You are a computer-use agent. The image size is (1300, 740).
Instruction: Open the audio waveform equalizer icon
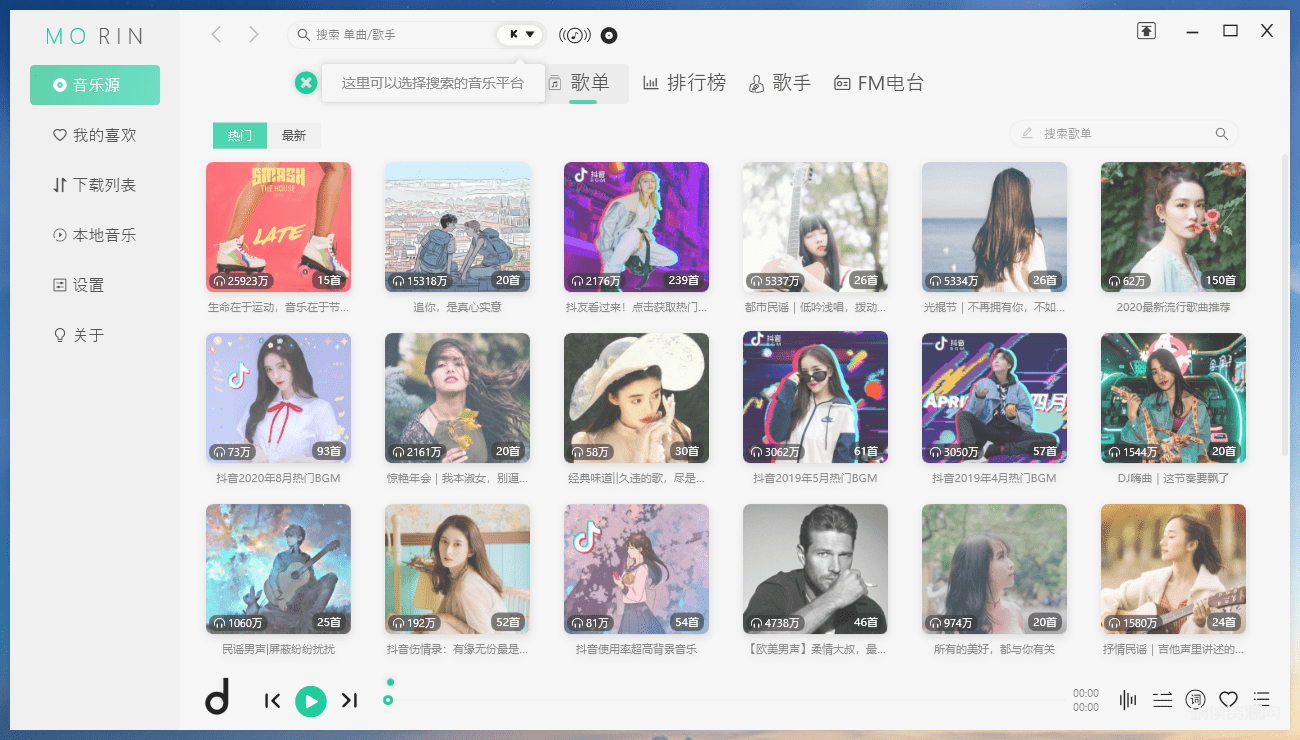(x=1128, y=700)
